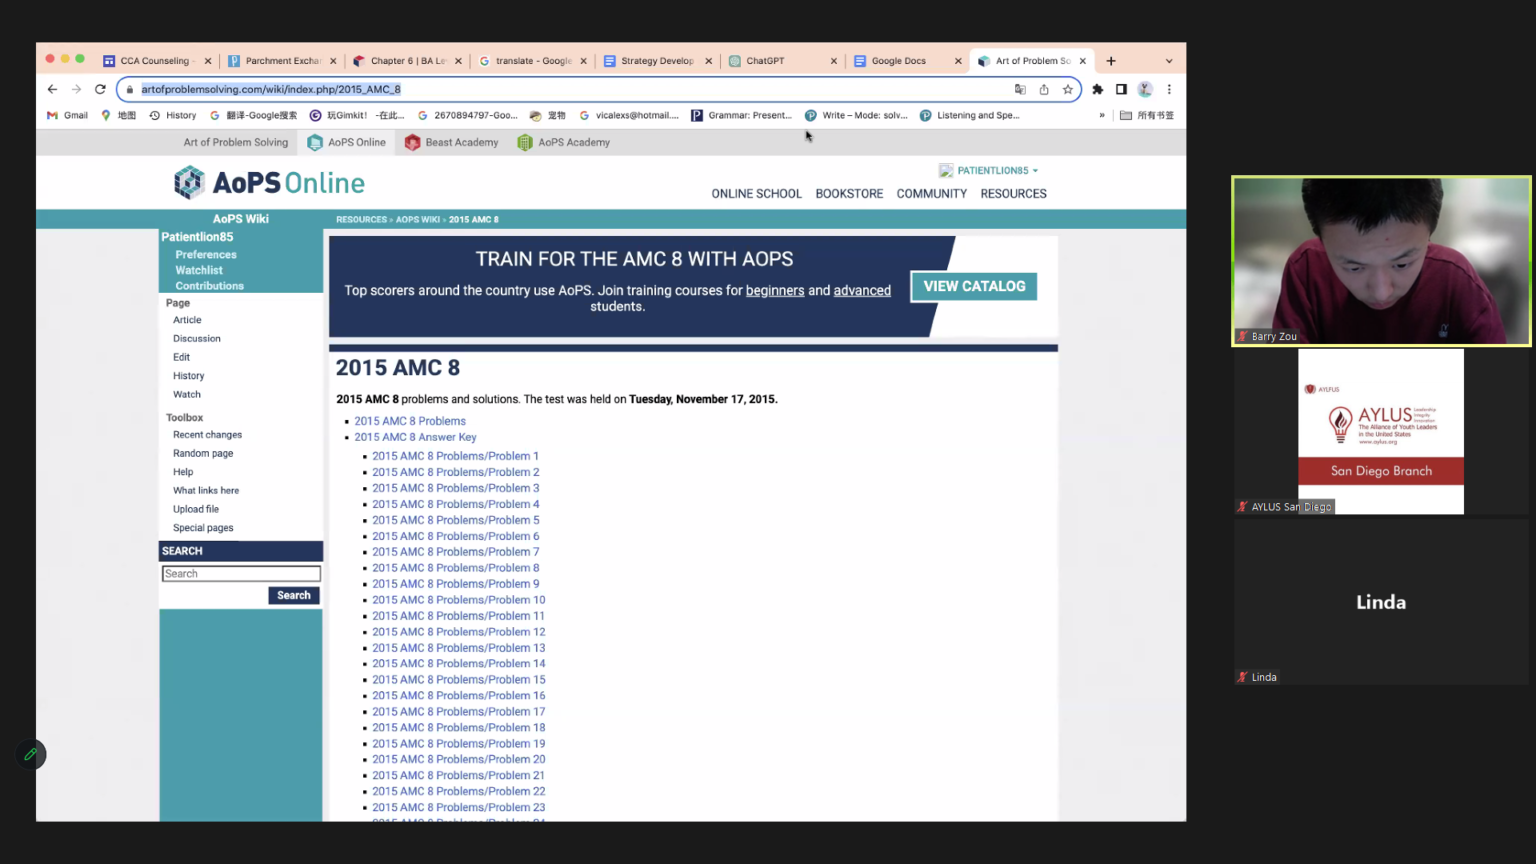Open the Gmail bookmark
The image size is (1536, 864).
click(67, 115)
